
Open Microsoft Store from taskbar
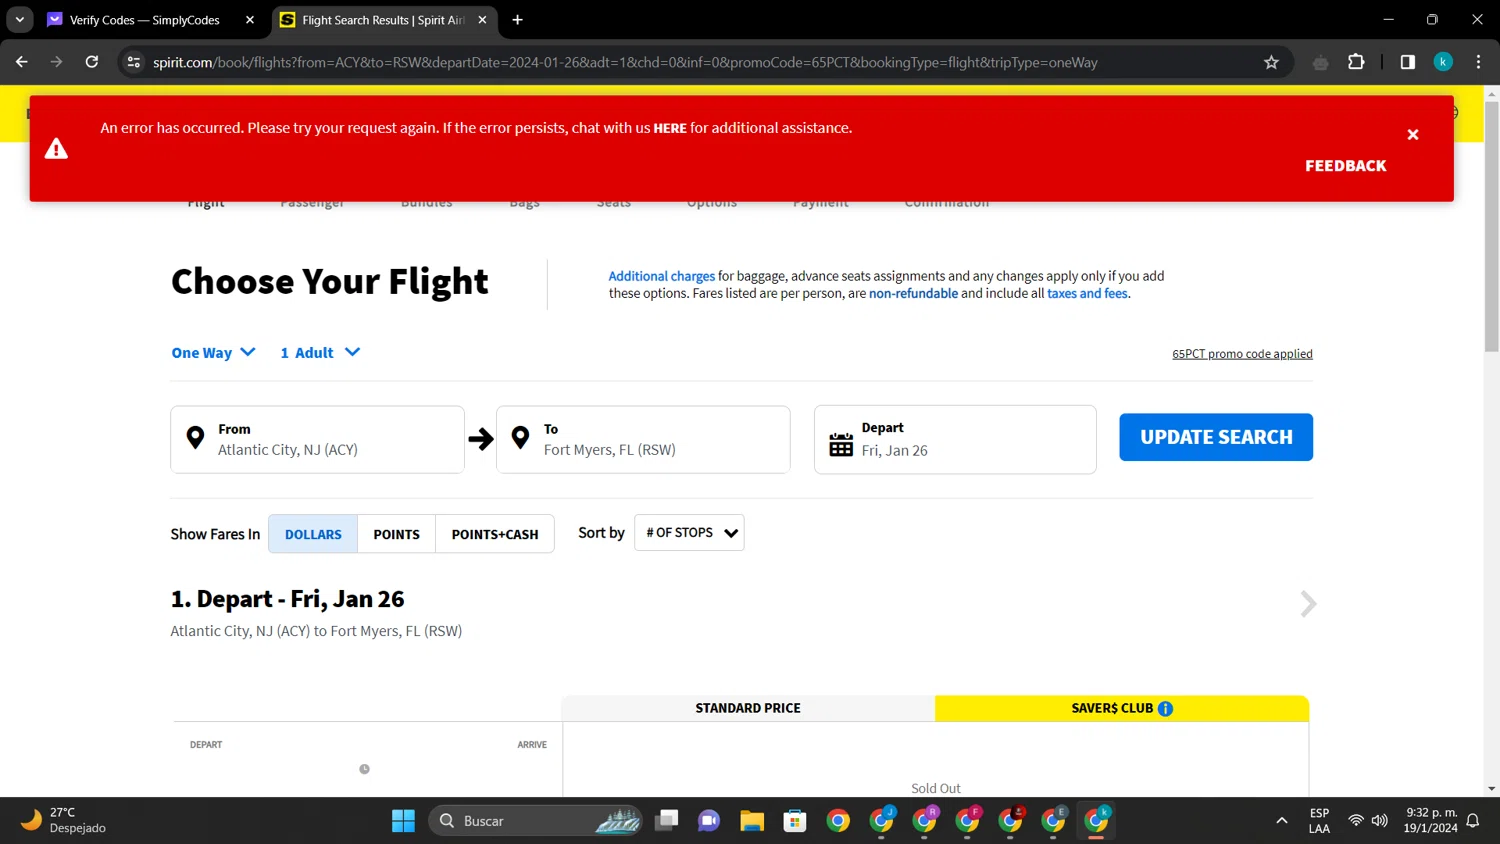click(795, 821)
